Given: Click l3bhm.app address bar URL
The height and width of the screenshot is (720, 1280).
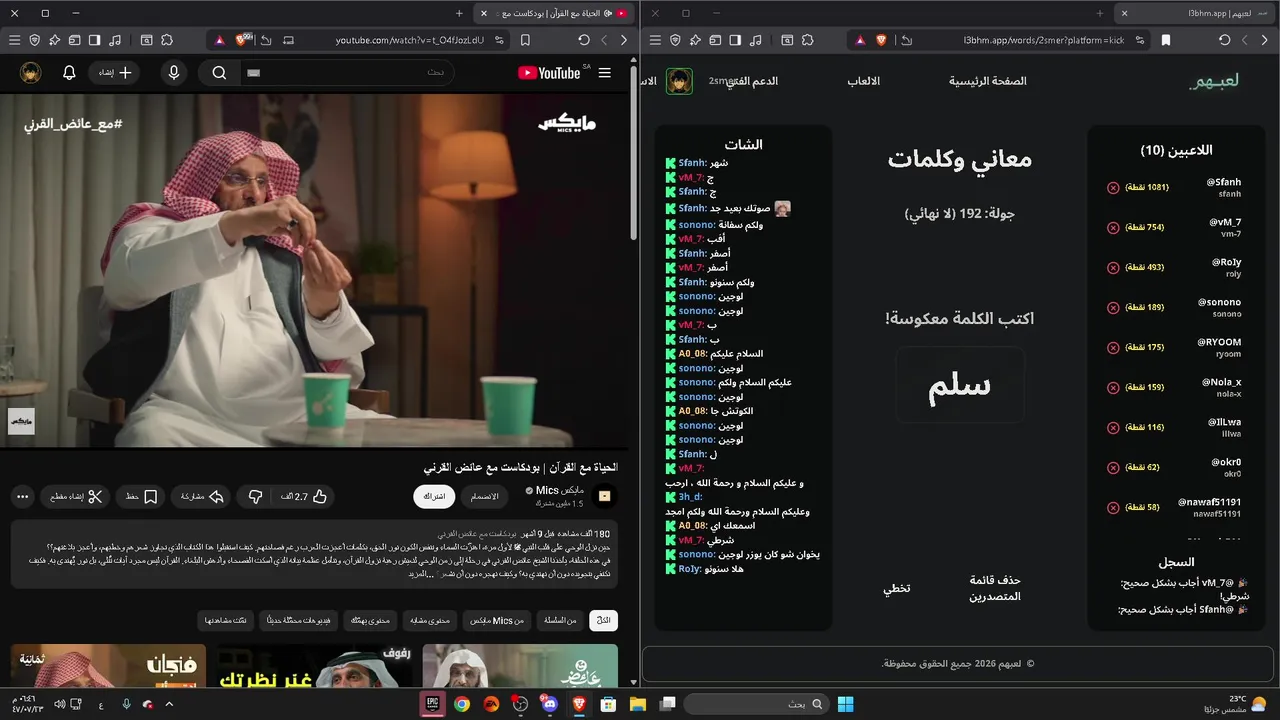Looking at the screenshot, I should point(1044,40).
